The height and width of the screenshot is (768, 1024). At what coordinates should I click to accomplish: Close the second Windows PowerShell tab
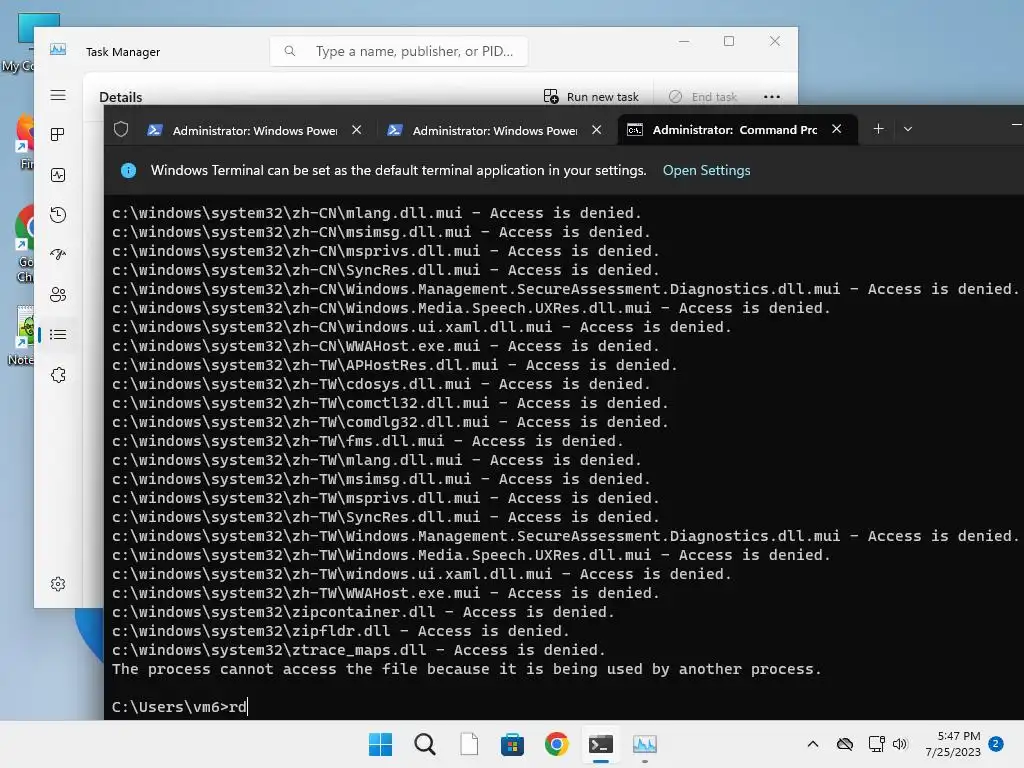pyautogui.click(x=596, y=130)
